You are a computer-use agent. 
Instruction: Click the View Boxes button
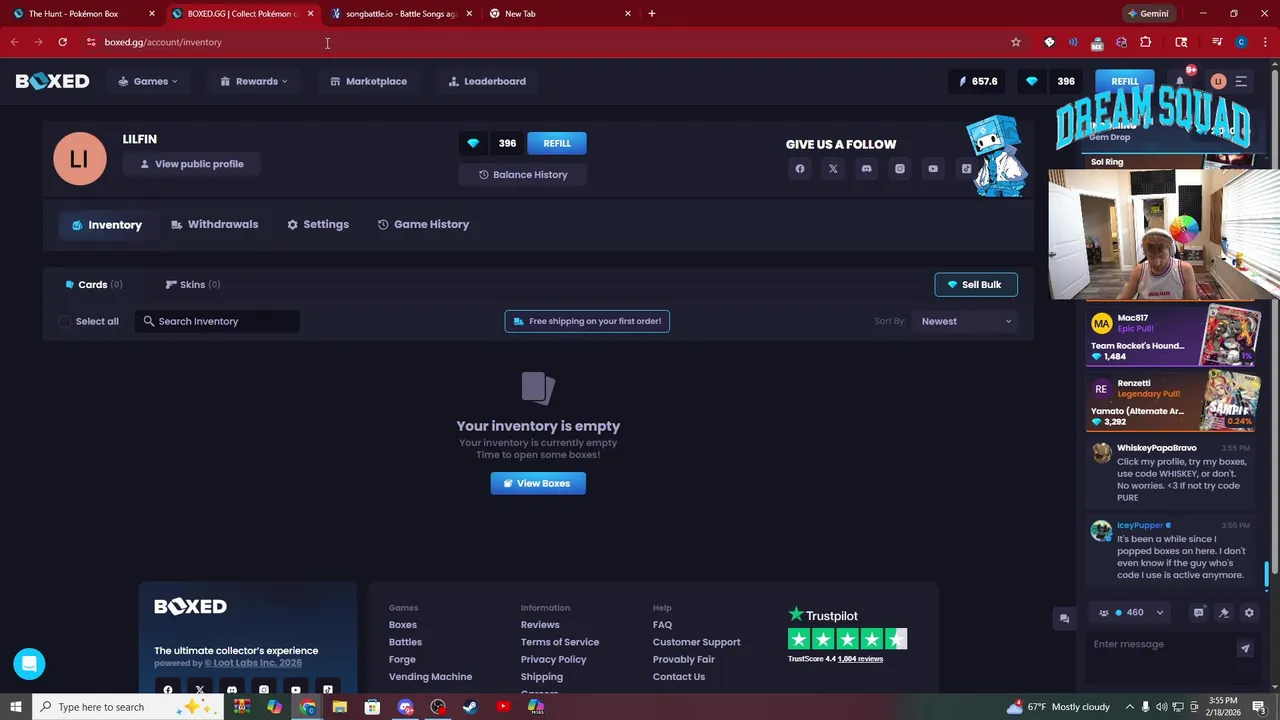pos(538,483)
